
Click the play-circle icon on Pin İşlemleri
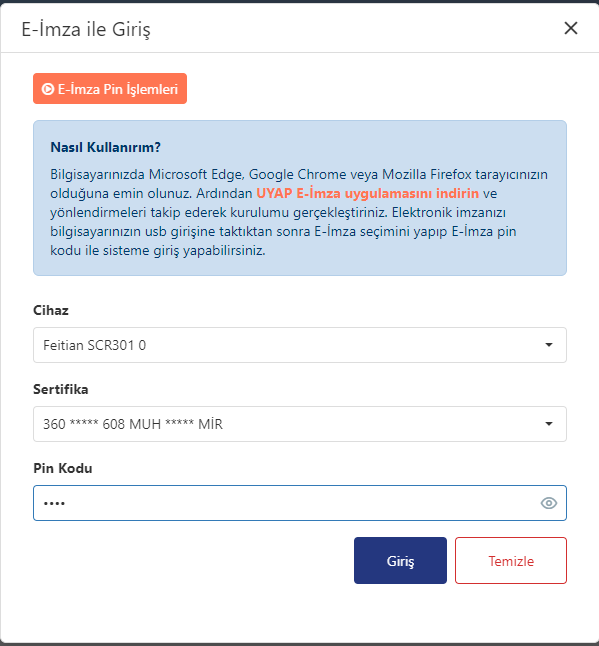pyautogui.click(x=48, y=89)
